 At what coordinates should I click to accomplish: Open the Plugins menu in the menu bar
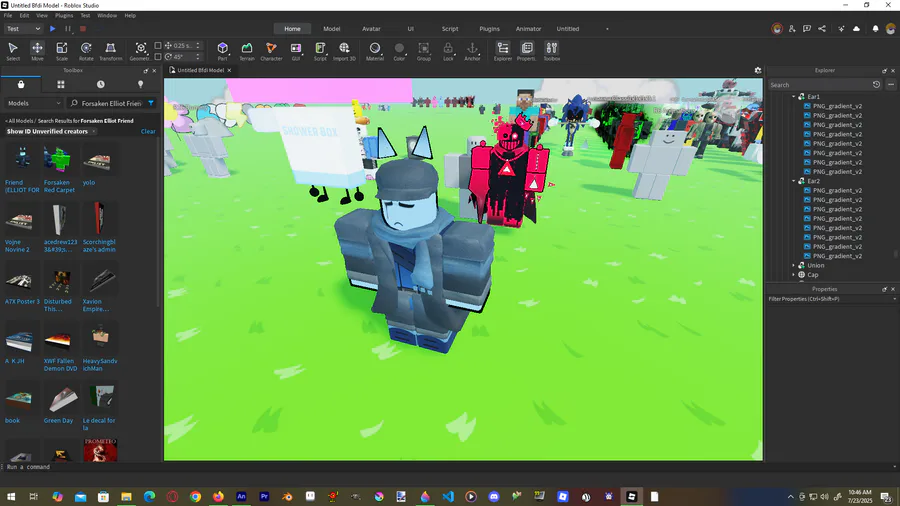pyautogui.click(x=64, y=15)
